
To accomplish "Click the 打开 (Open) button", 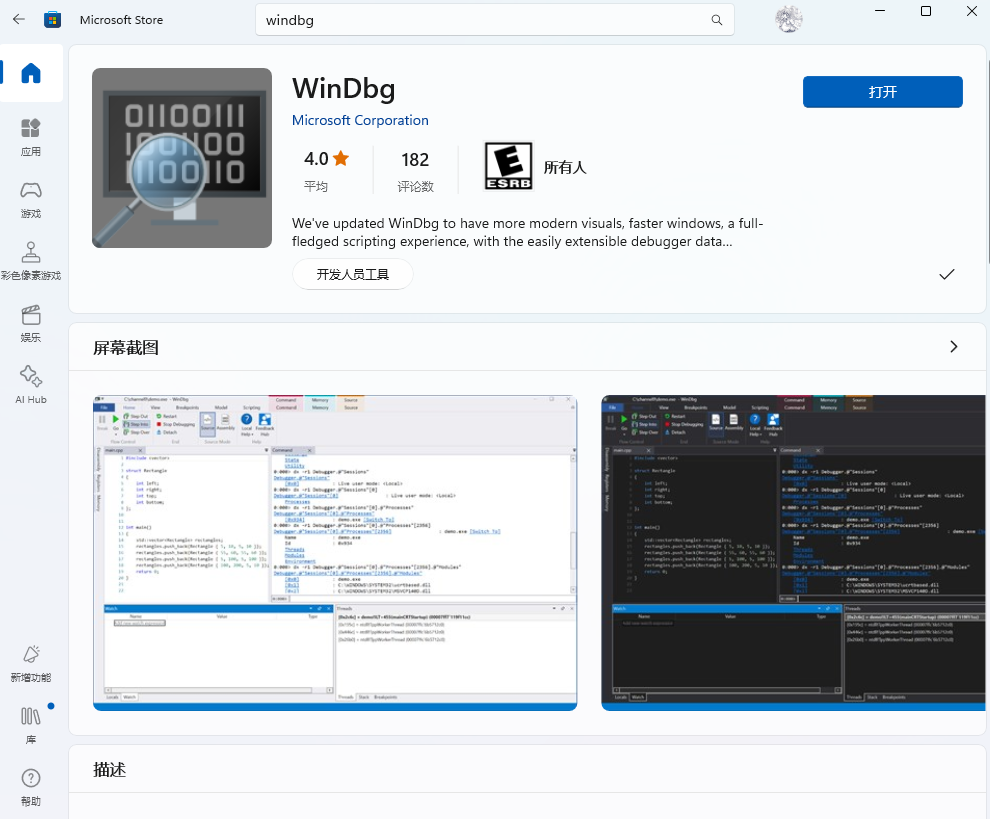I will click(883, 92).
